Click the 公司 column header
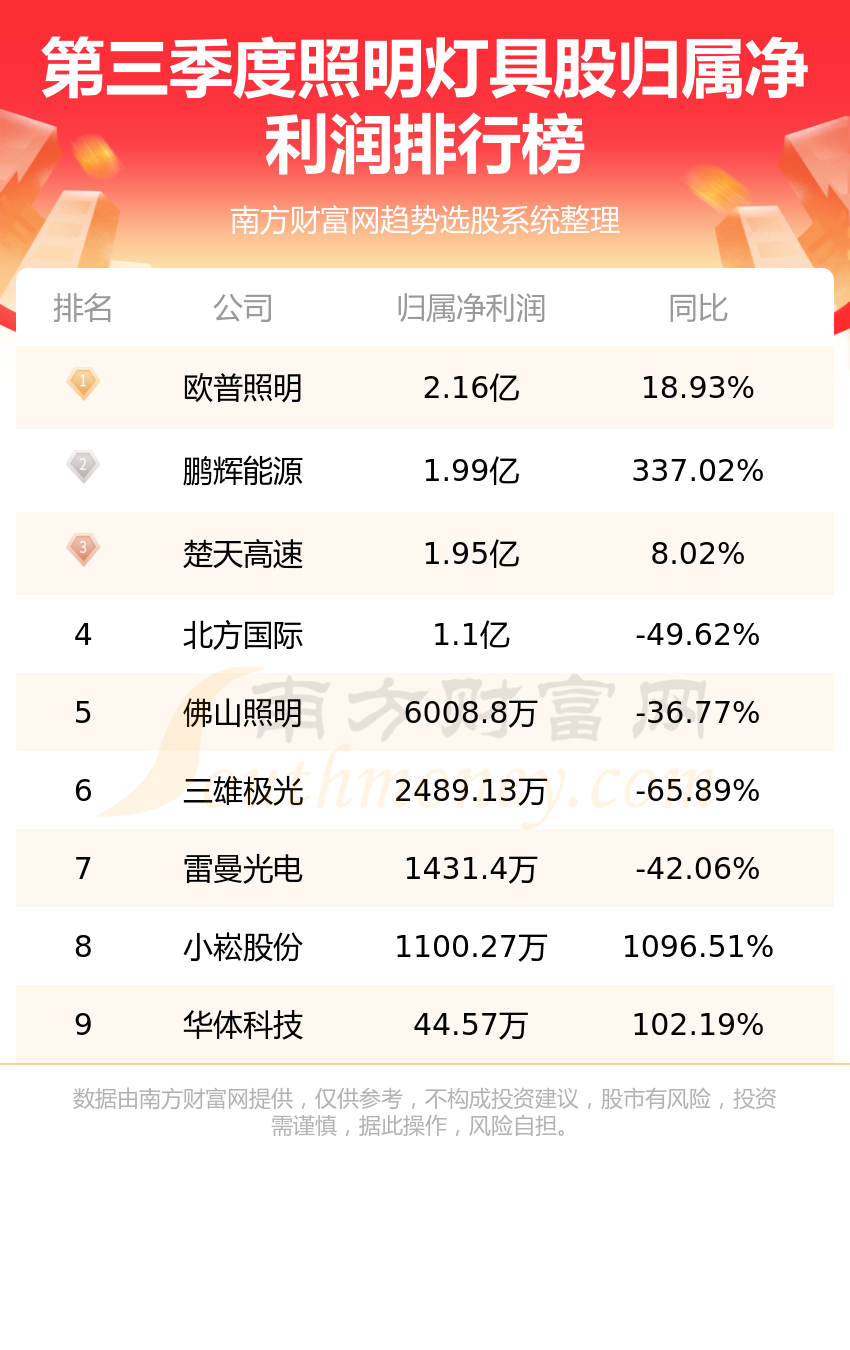The height and width of the screenshot is (1350, 850). 243,309
